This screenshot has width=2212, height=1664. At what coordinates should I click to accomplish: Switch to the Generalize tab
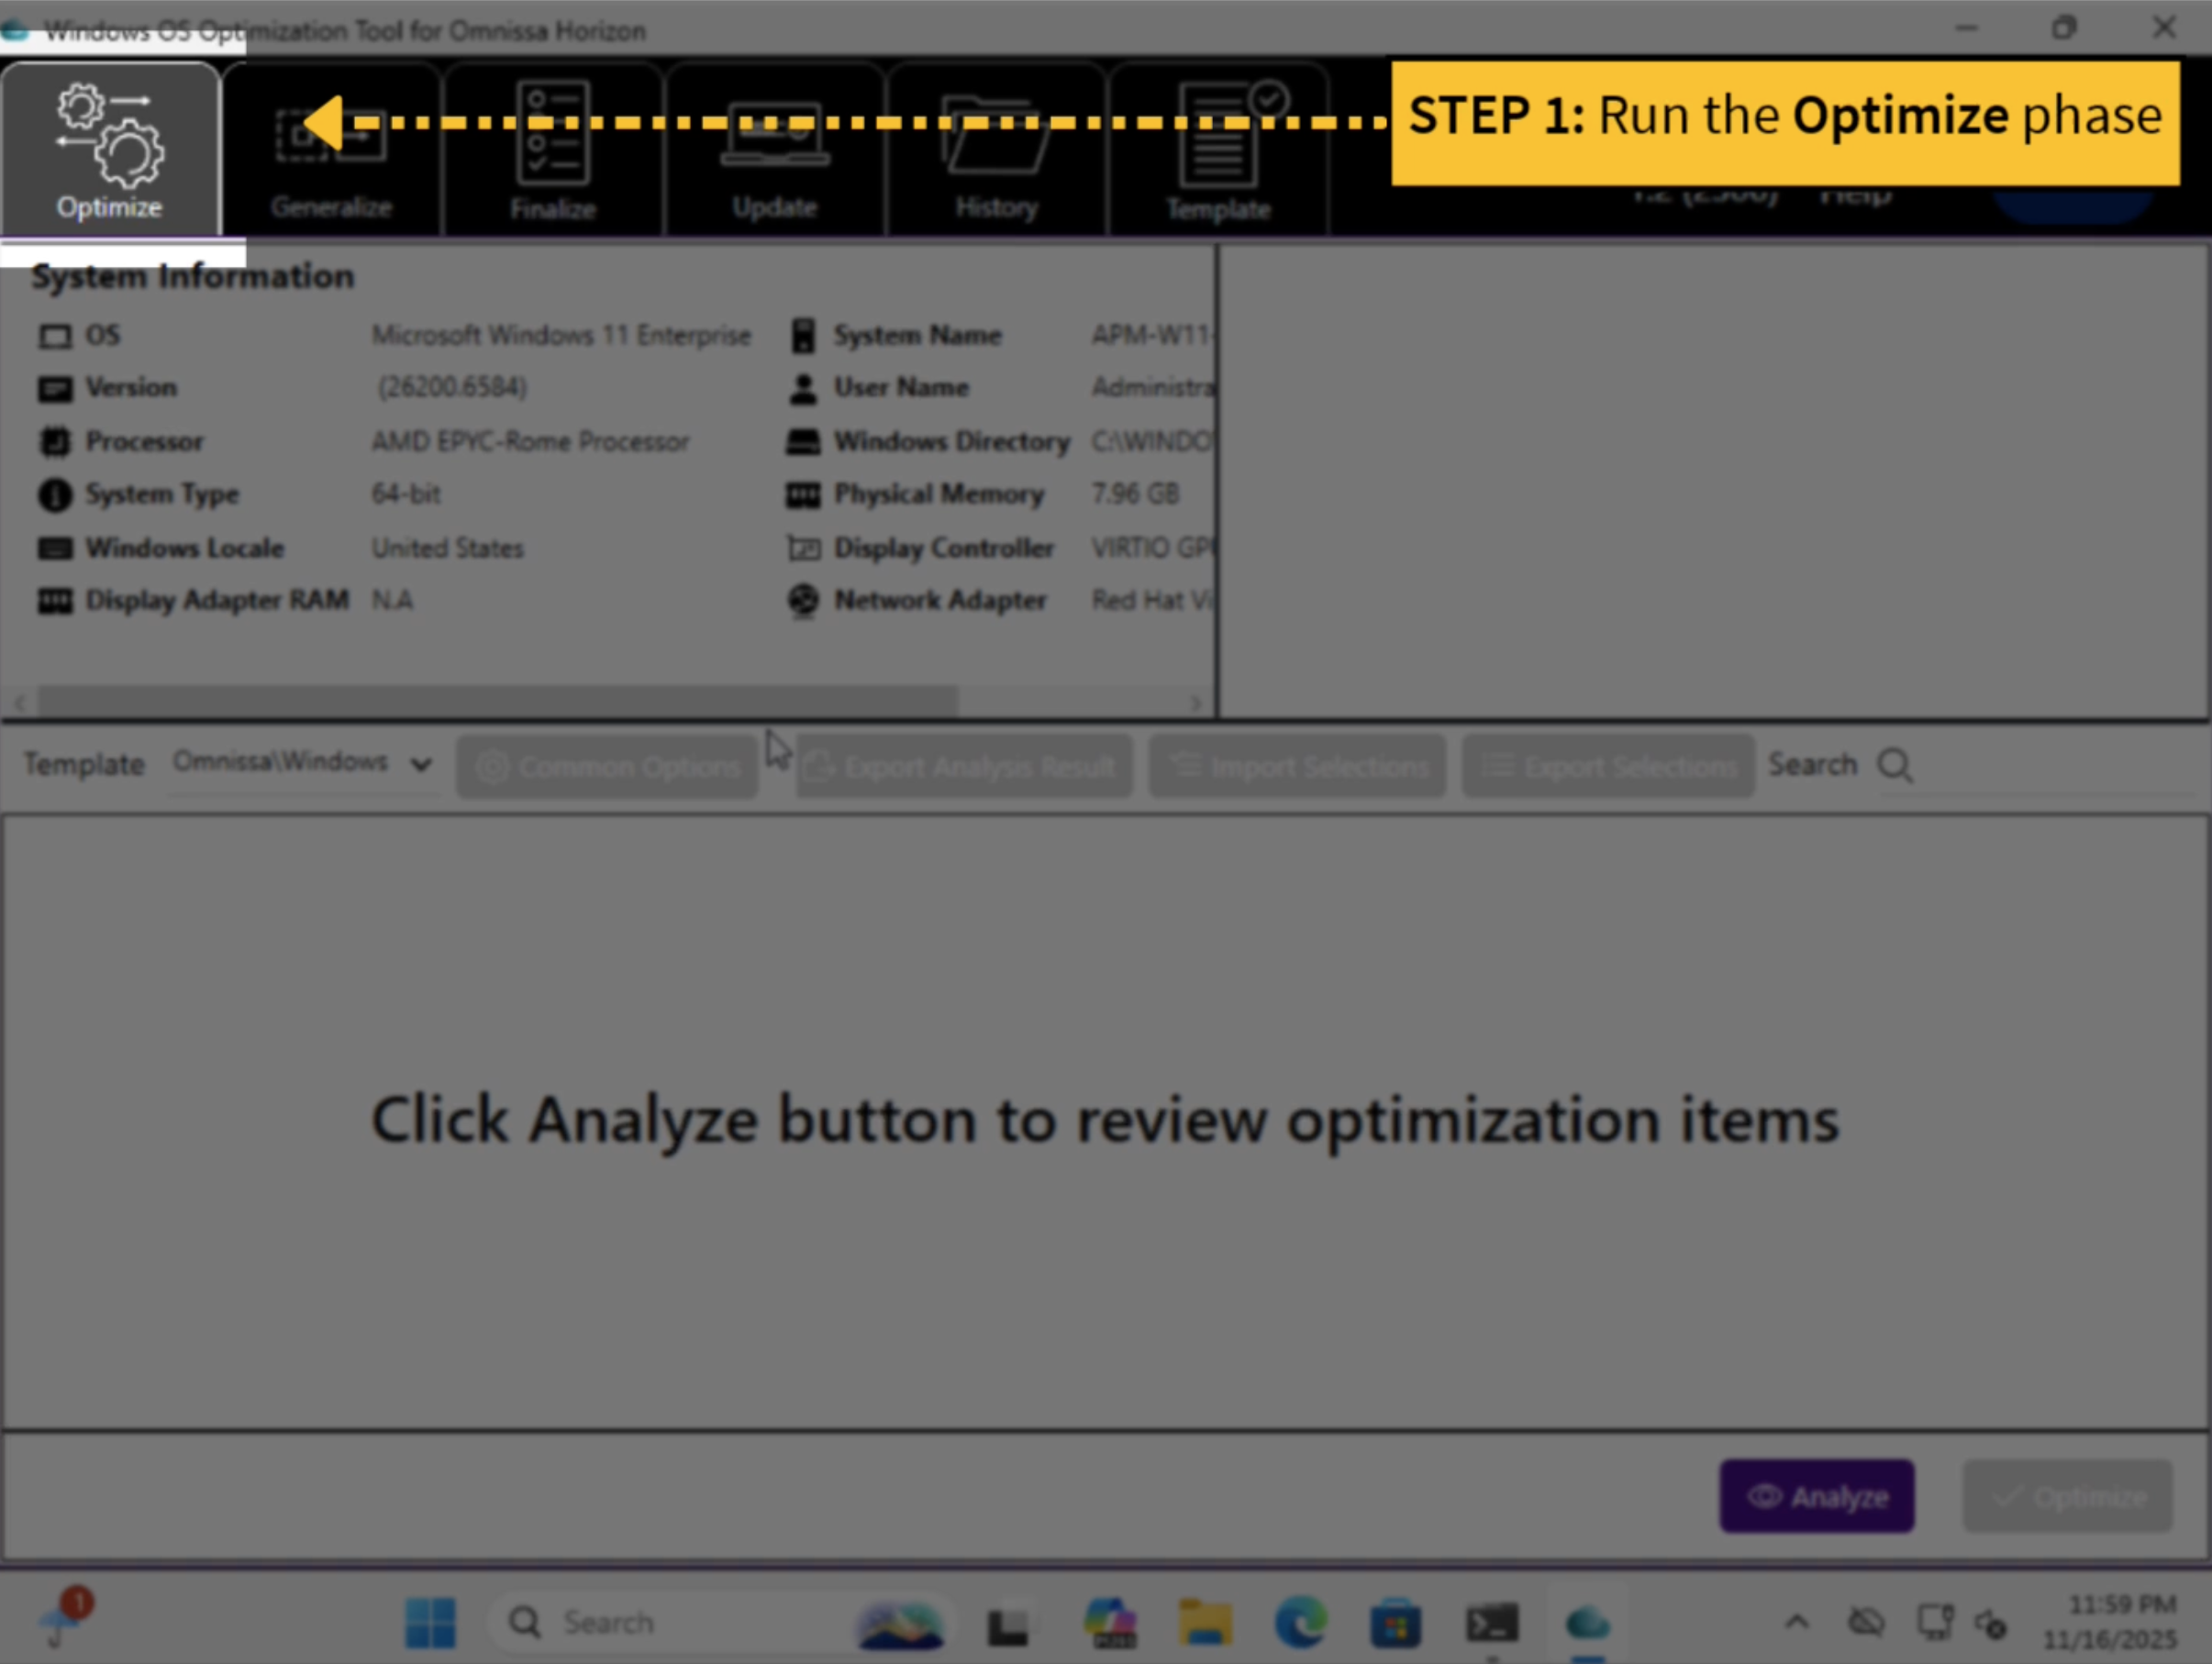[x=331, y=150]
